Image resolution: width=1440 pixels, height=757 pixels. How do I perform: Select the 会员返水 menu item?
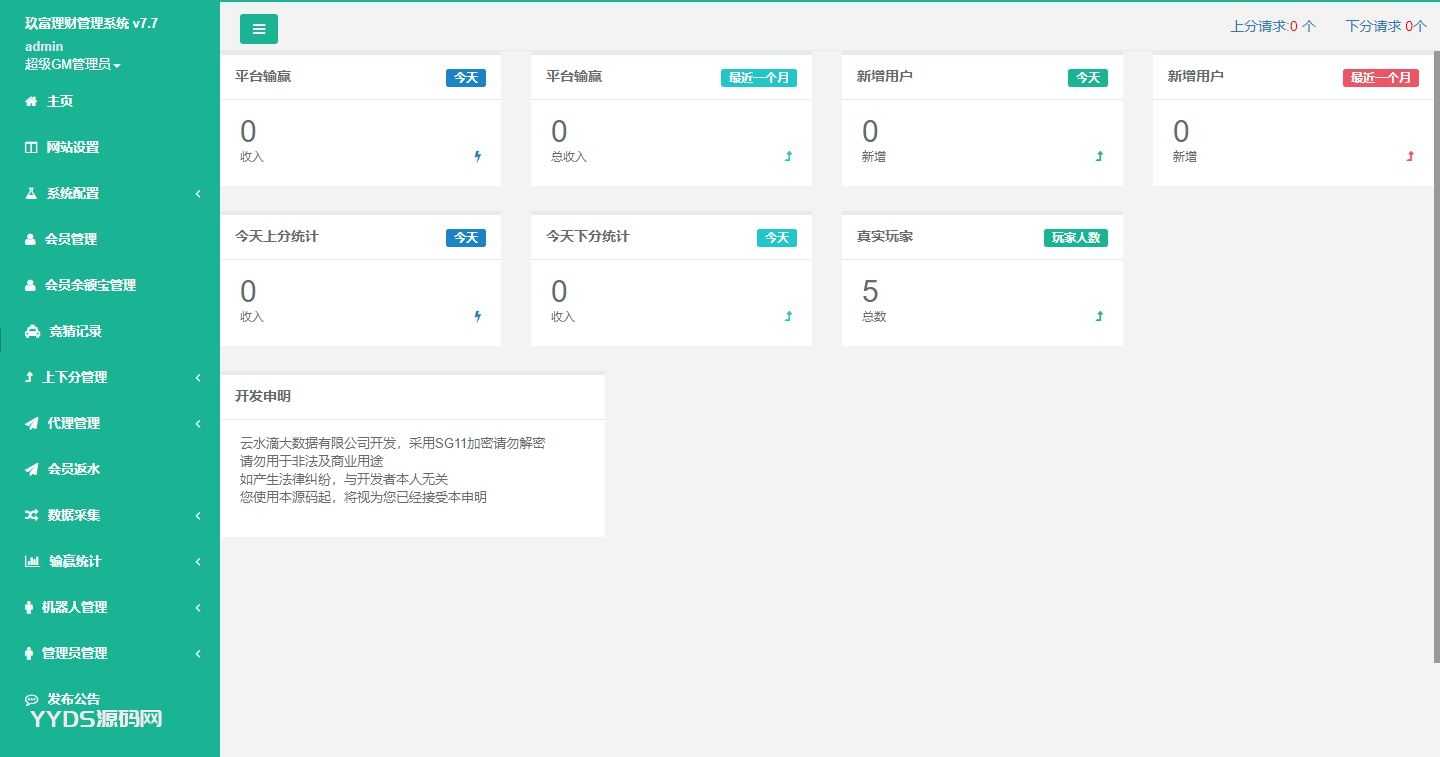click(x=74, y=469)
